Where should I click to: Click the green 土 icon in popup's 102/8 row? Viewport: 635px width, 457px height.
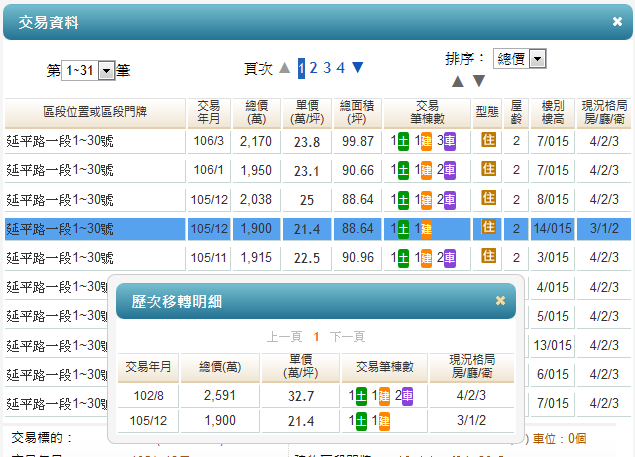pyautogui.click(x=361, y=396)
